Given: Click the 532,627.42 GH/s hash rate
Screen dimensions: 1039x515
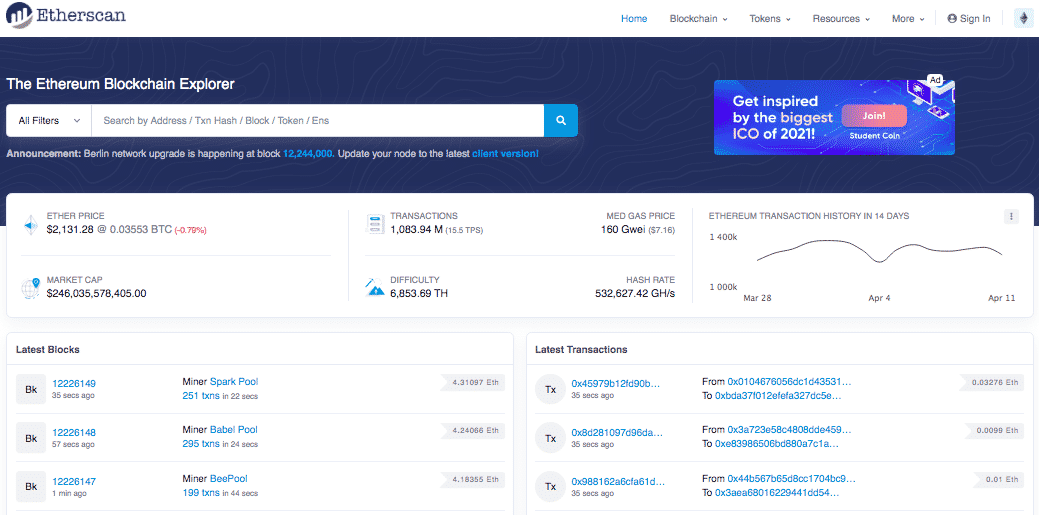Looking at the screenshot, I should click(x=635, y=293).
